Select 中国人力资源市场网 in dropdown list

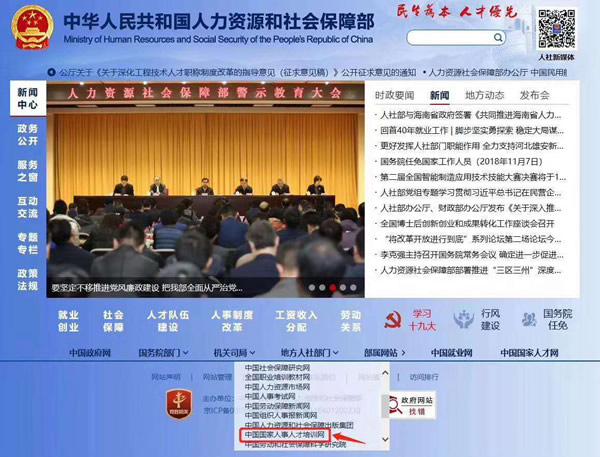click(x=277, y=387)
